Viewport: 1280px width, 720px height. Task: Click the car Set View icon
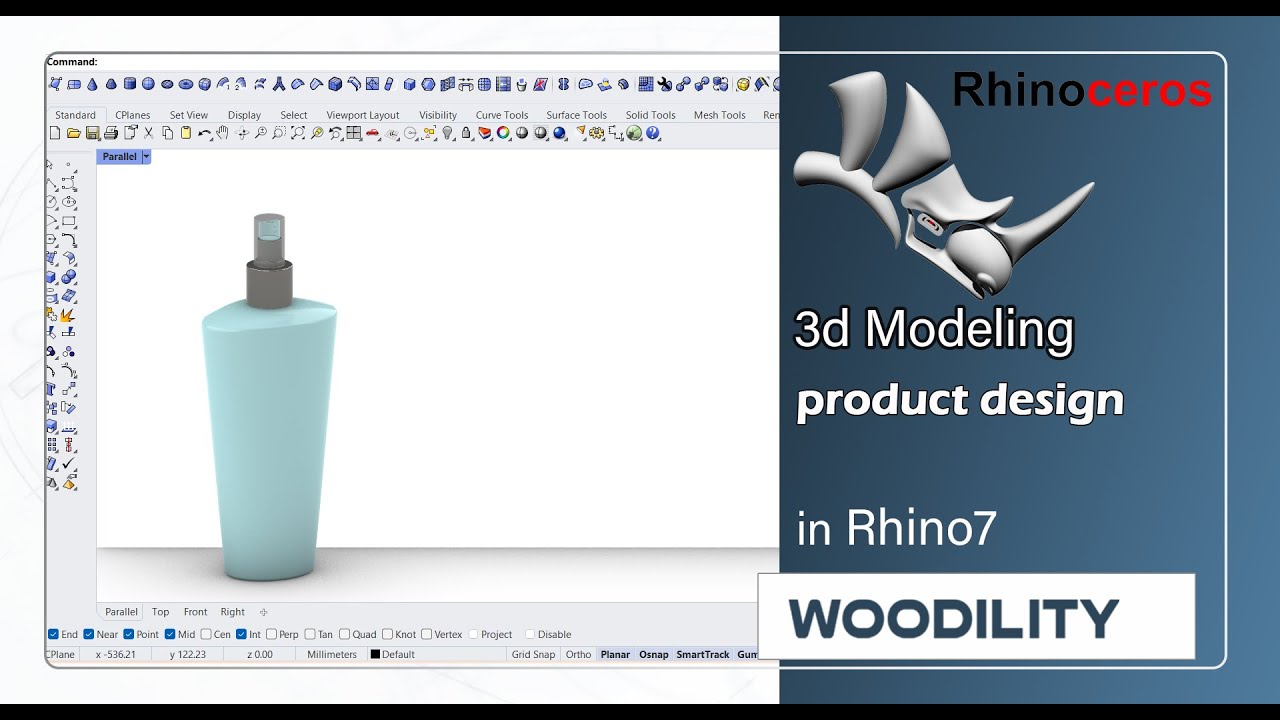[x=372, y=133]
